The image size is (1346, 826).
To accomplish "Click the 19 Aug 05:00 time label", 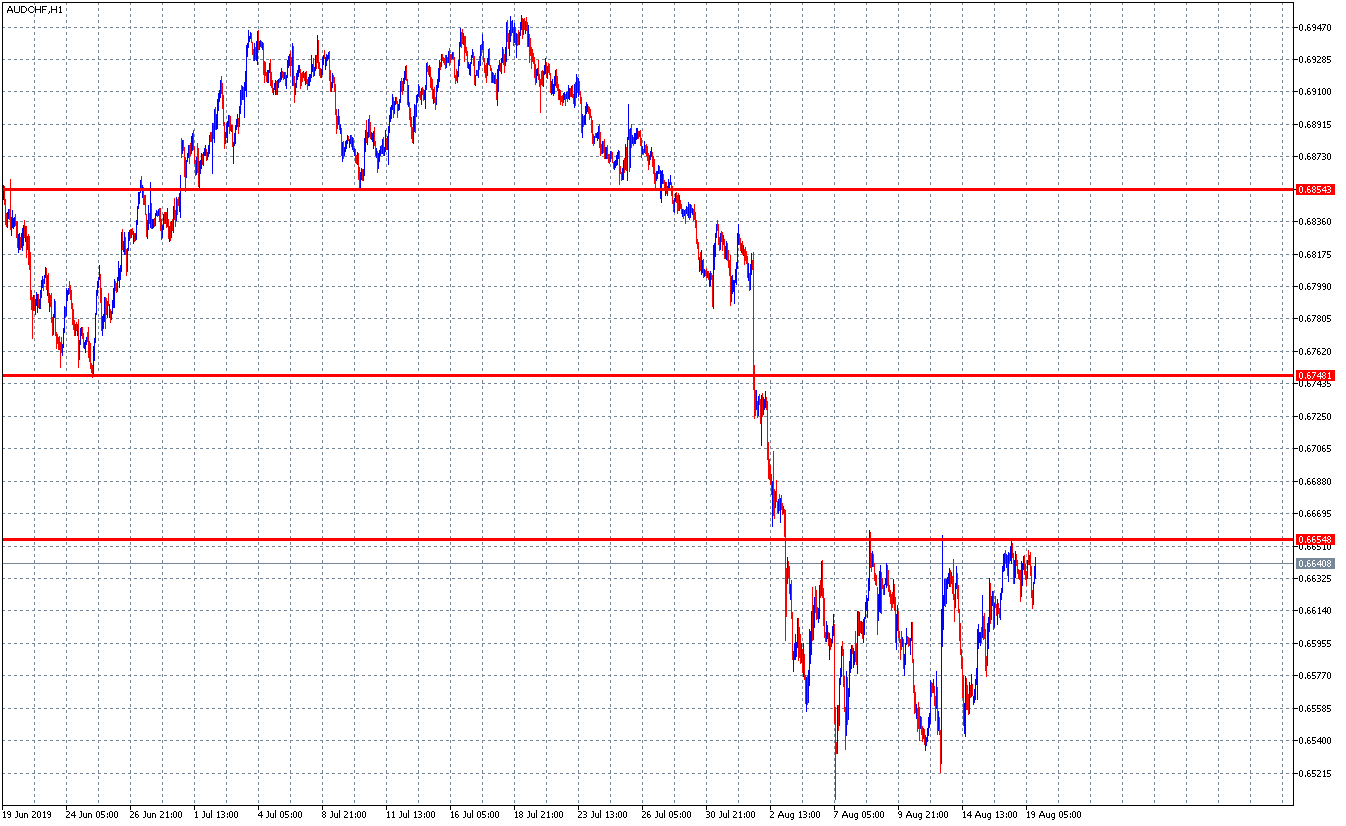I will (x=1052, y=815).
